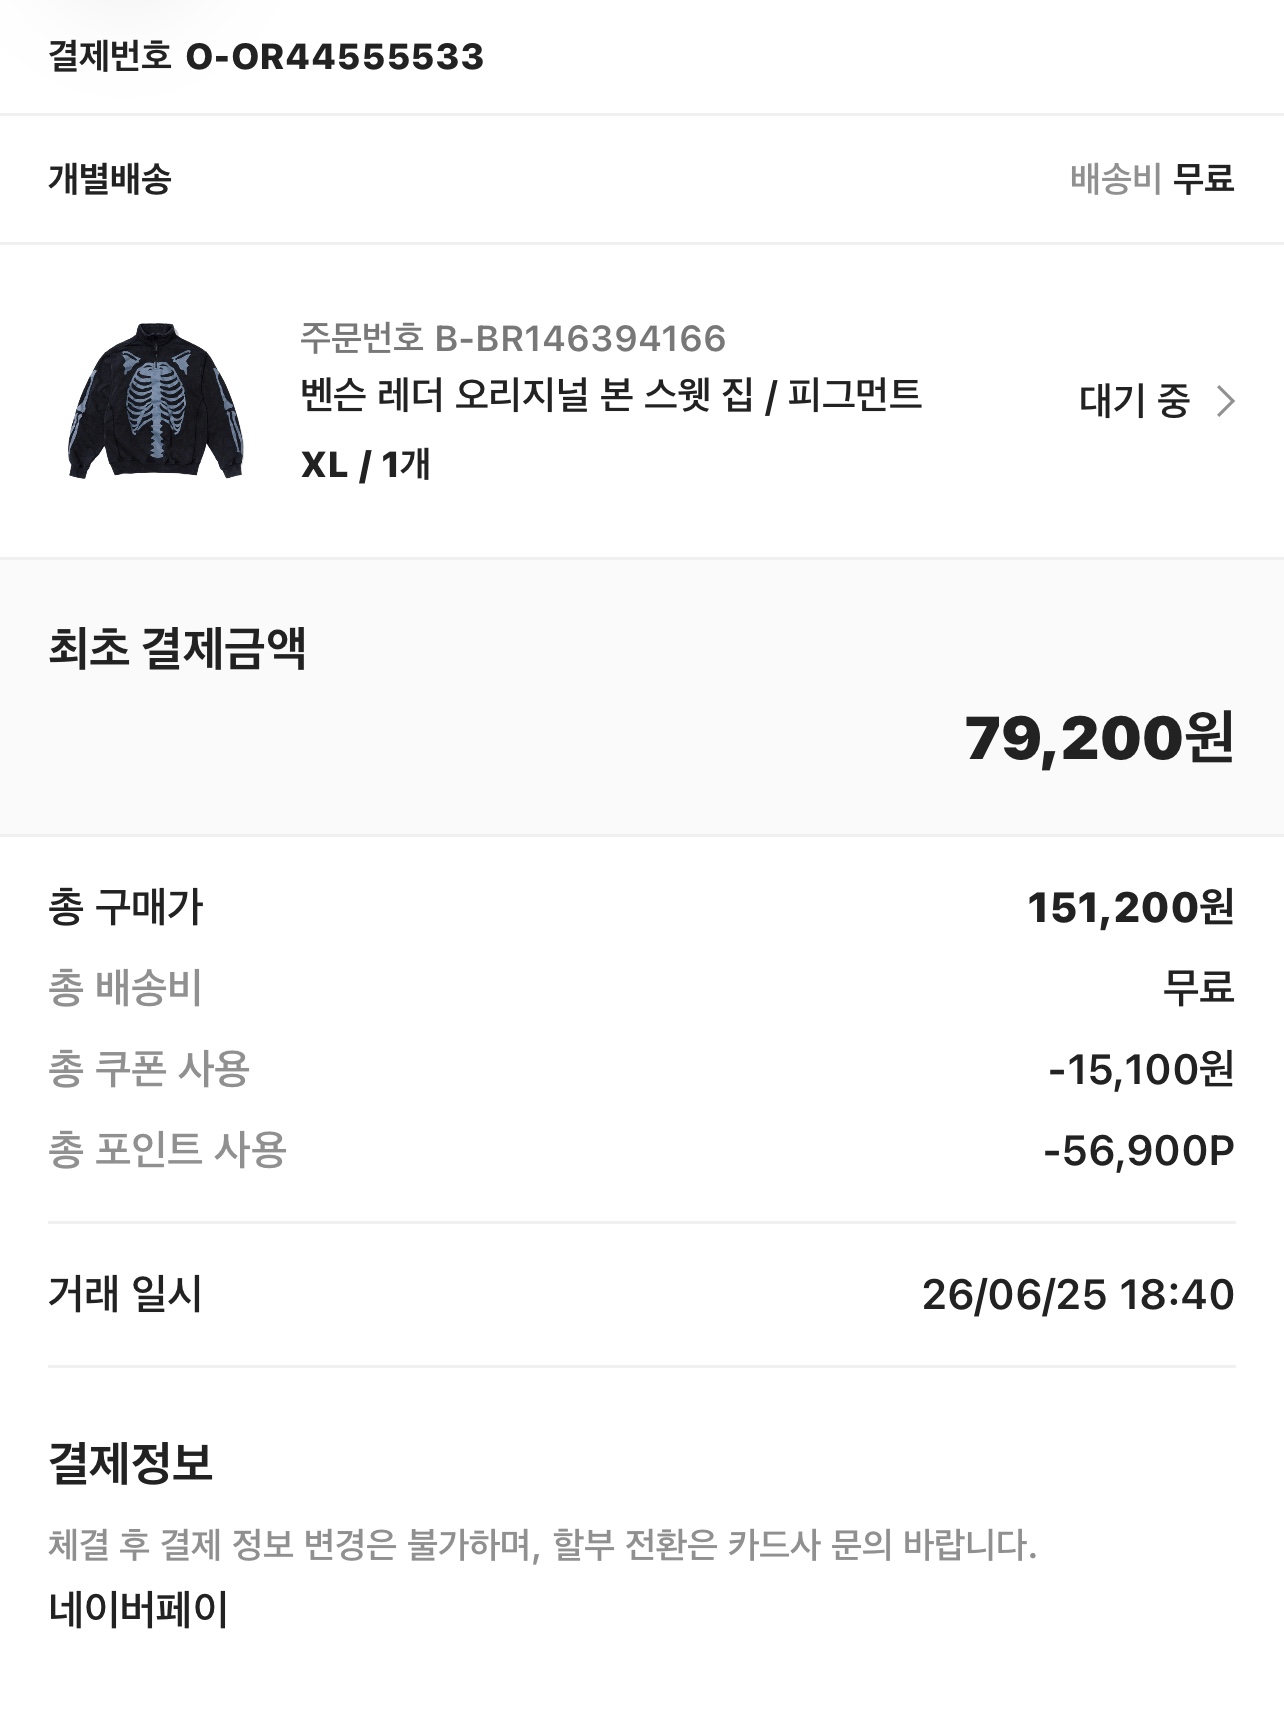This screenshot has height=1712, width=1284.
Task: Tap the 네이버페이 payment method
Action: [x=138, y=1609]
